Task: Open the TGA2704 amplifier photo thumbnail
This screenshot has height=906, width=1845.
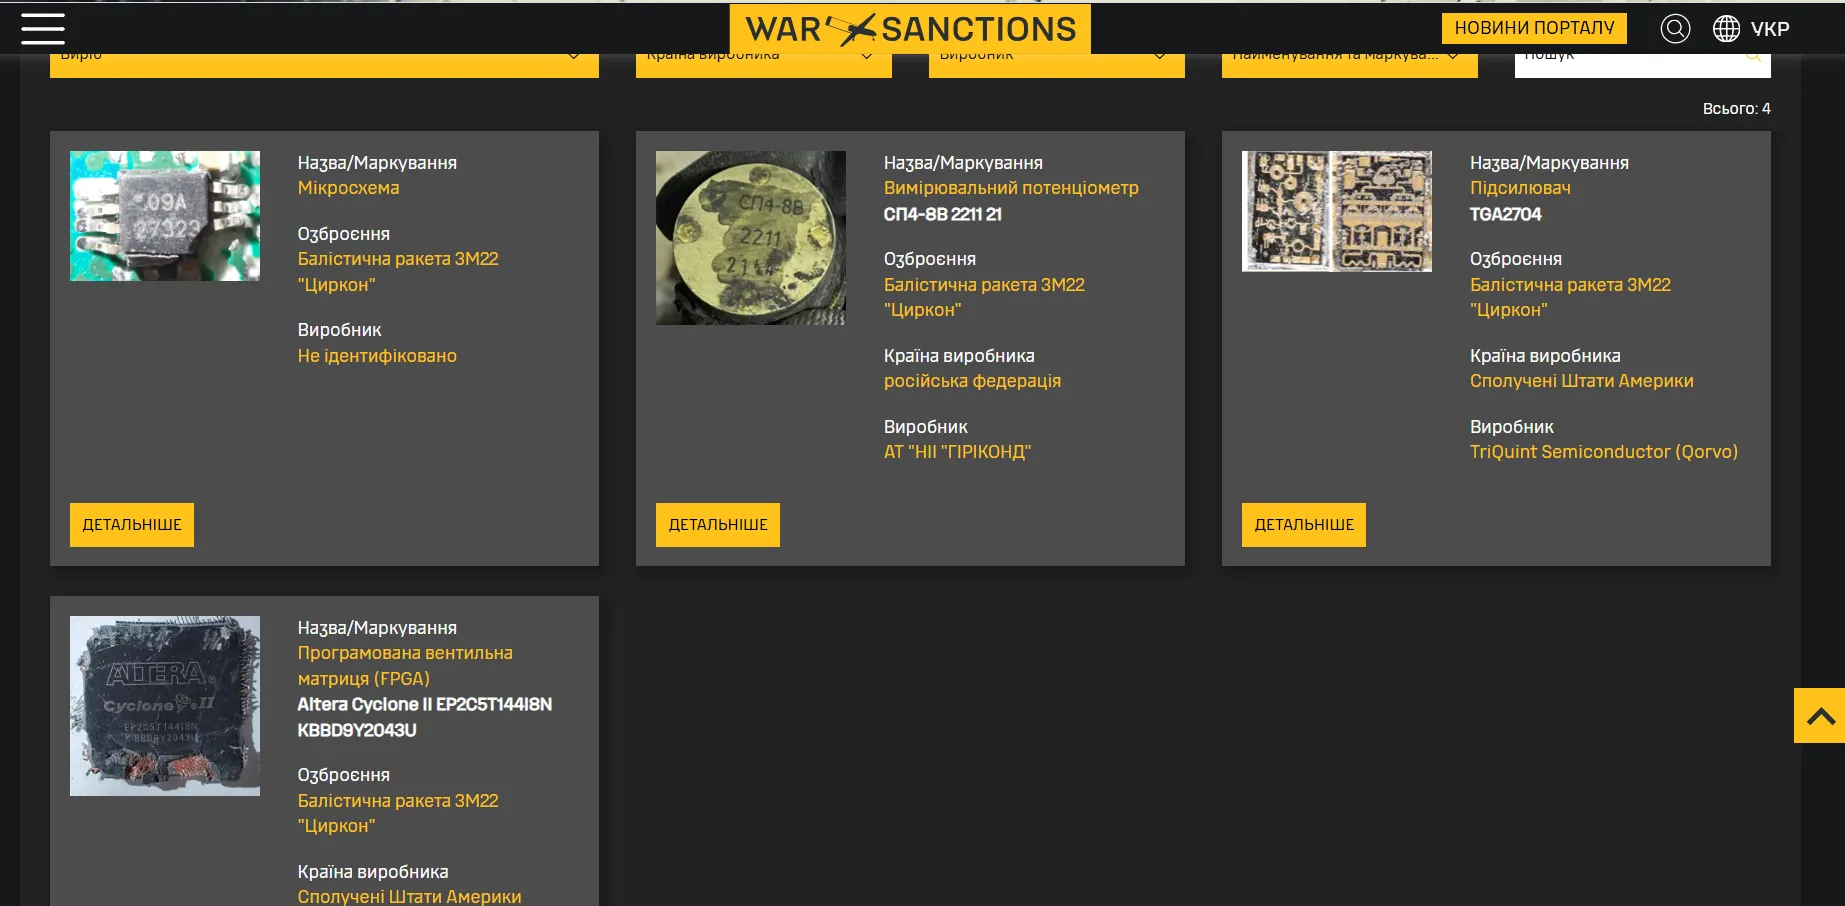Action: pyautogui.click(x=1337, y=211)
